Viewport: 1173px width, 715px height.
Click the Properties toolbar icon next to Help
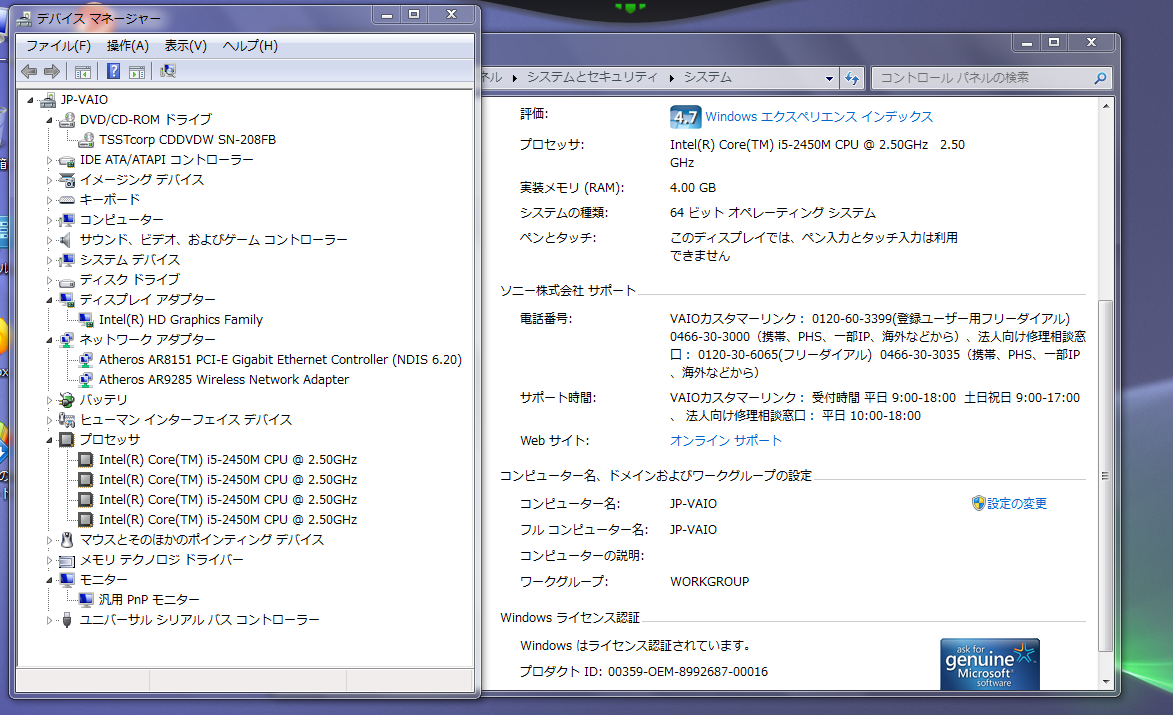[137, 72]
